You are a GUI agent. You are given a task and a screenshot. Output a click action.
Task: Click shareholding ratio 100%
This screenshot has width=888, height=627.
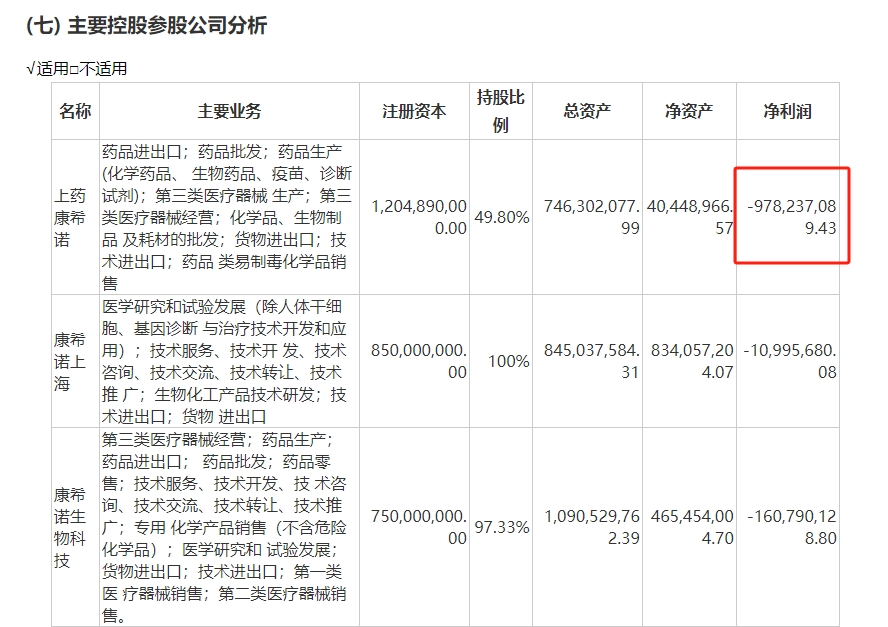pyautogui.click(x=509, y=361)
